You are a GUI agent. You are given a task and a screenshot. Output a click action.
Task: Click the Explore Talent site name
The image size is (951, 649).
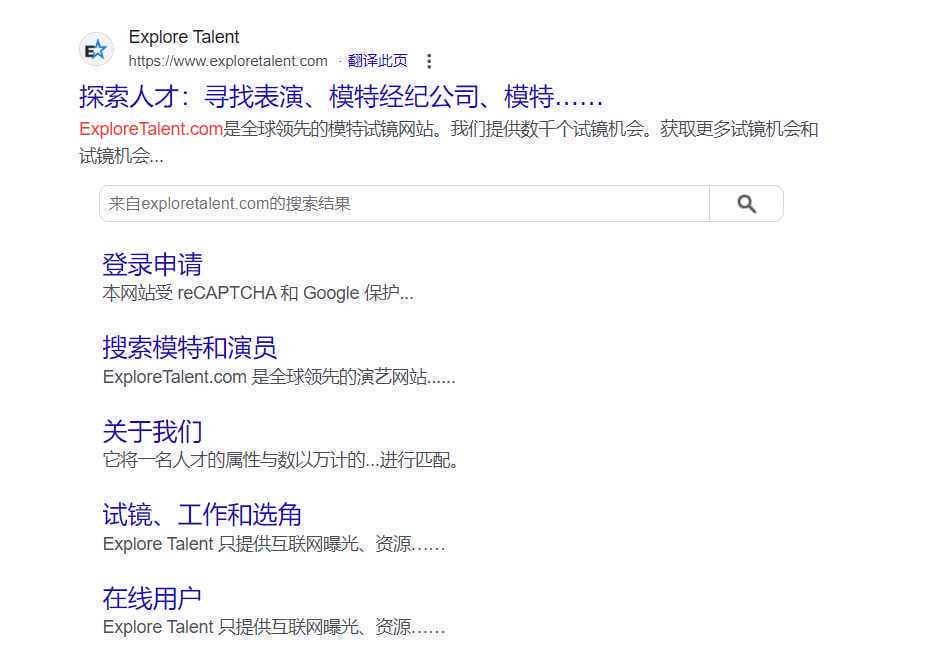point(184,37)
